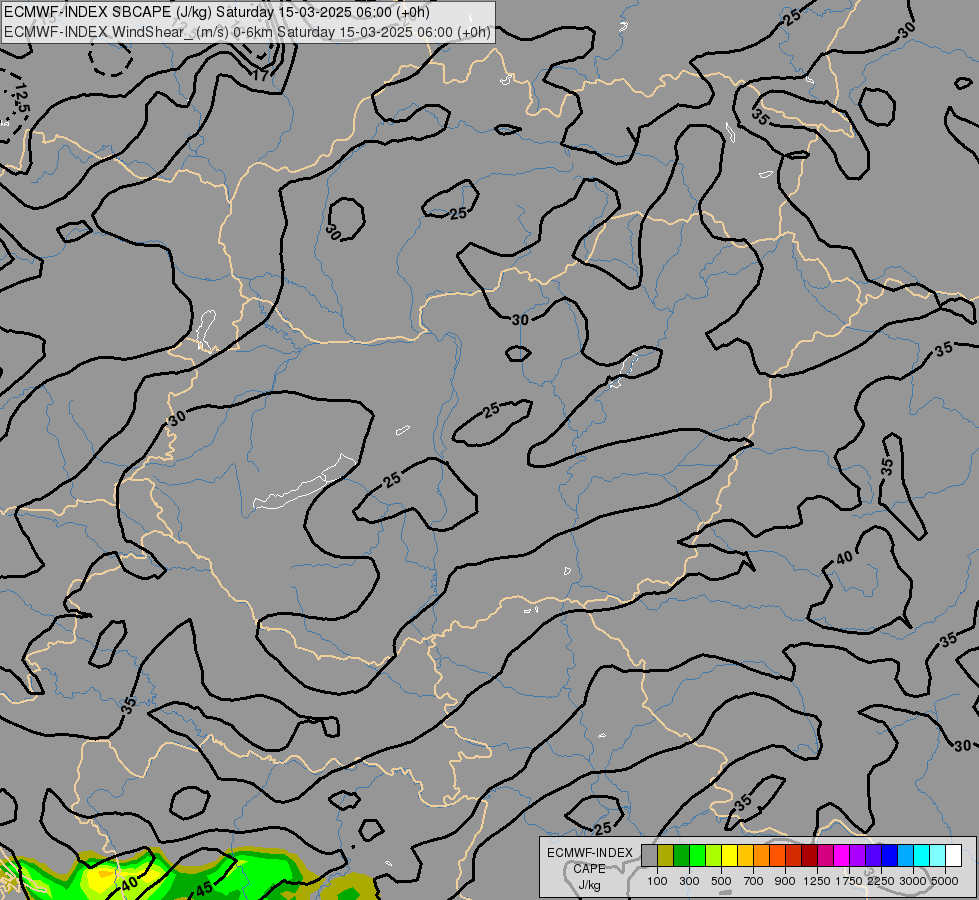979x900 pixels.
Task: Select the dark red legend swatch
Action: coord(809,855)
